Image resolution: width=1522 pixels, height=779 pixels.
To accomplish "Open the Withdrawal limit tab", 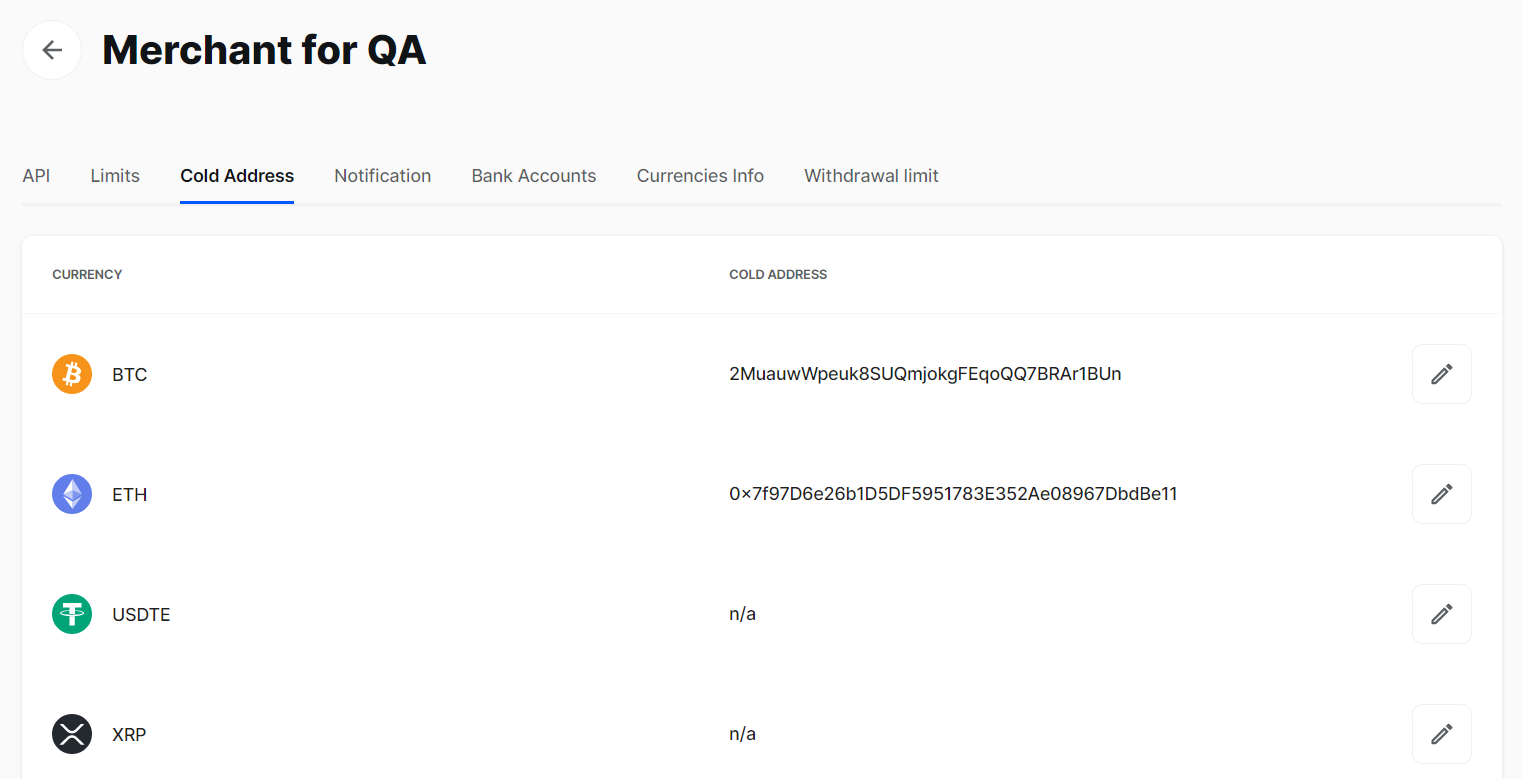I will point(871,176).
